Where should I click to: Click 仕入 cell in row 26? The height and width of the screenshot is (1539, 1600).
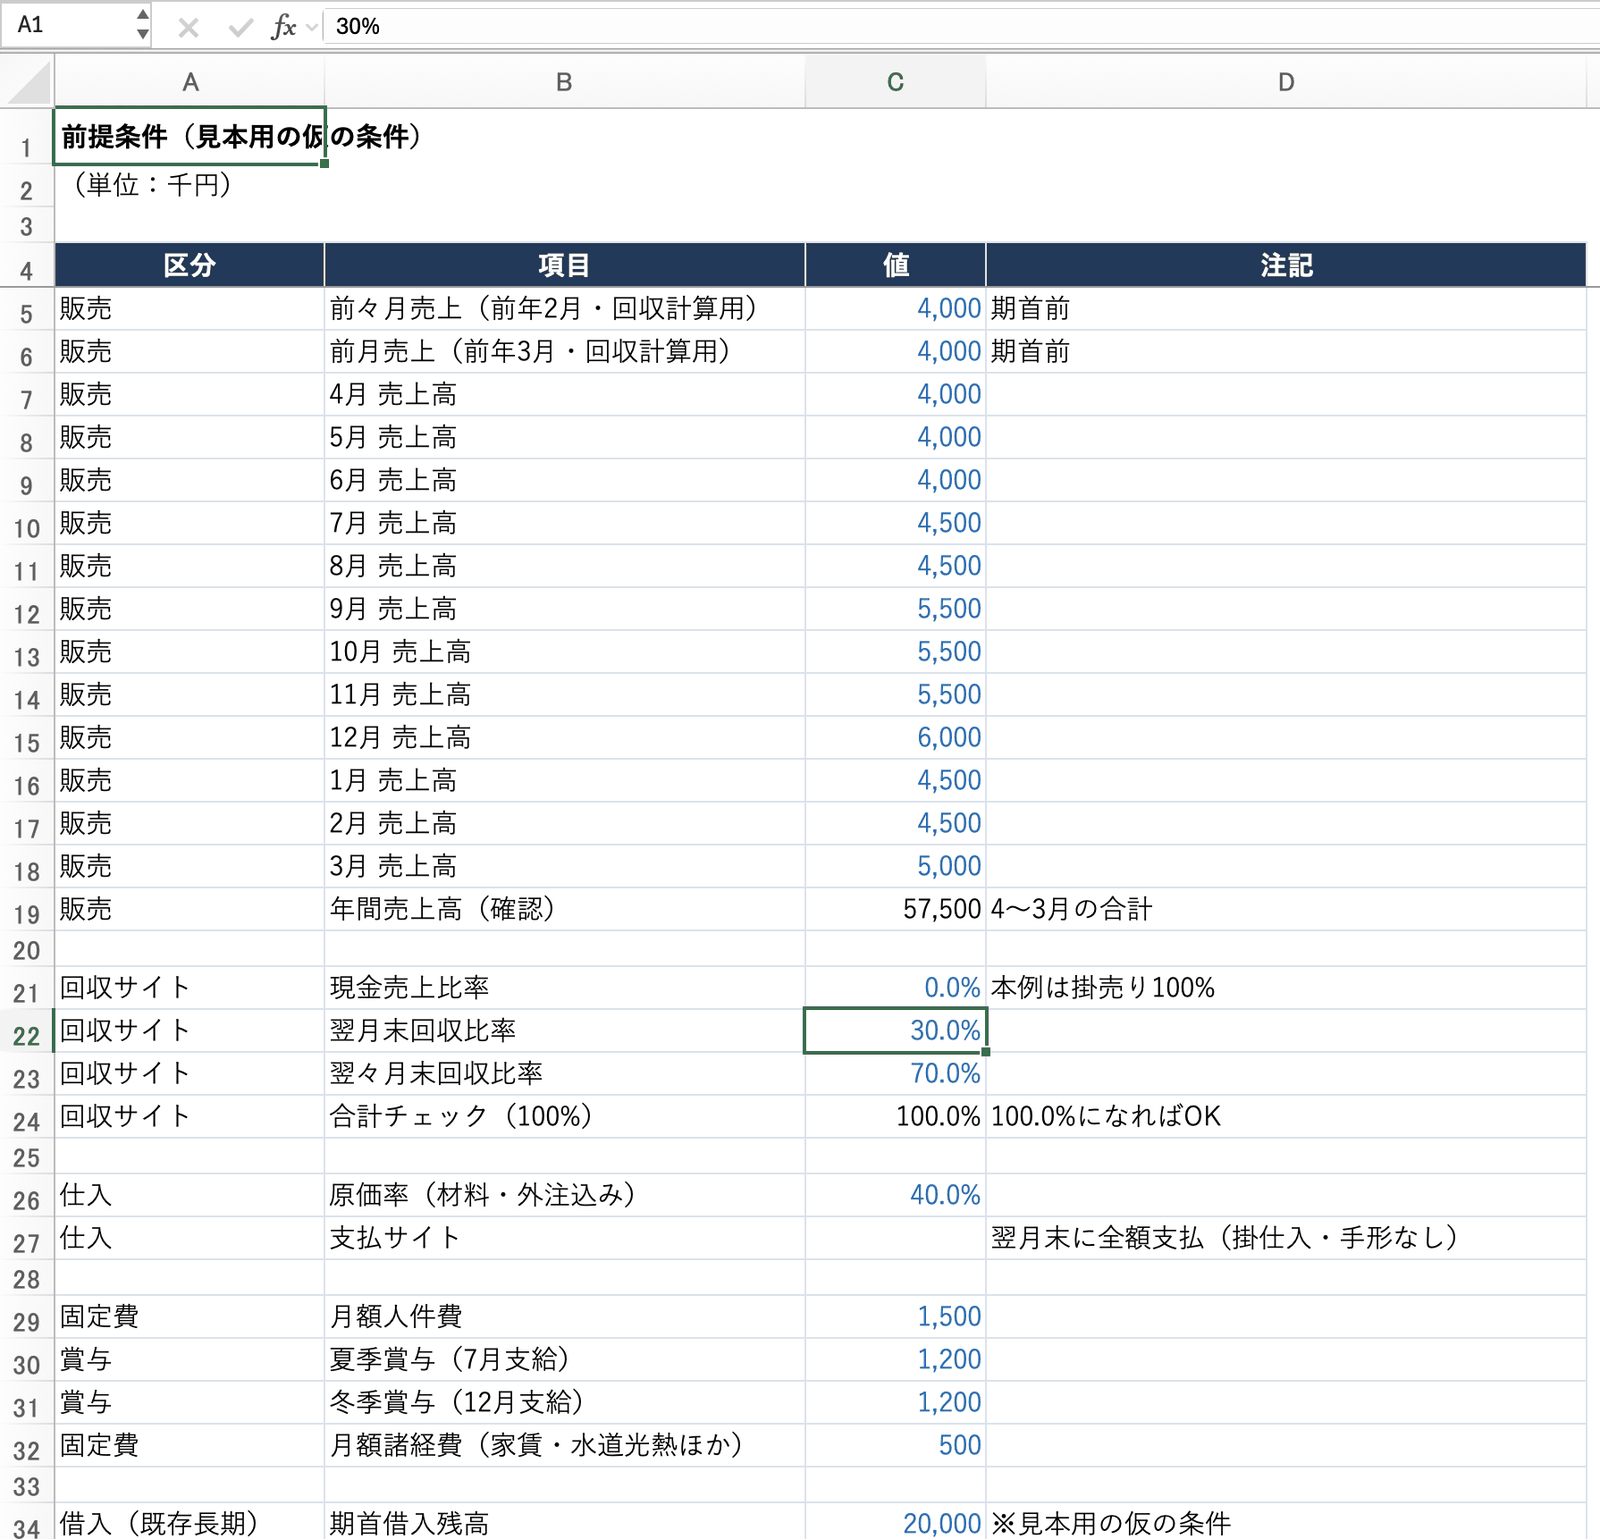click(x=190, y=1195)
